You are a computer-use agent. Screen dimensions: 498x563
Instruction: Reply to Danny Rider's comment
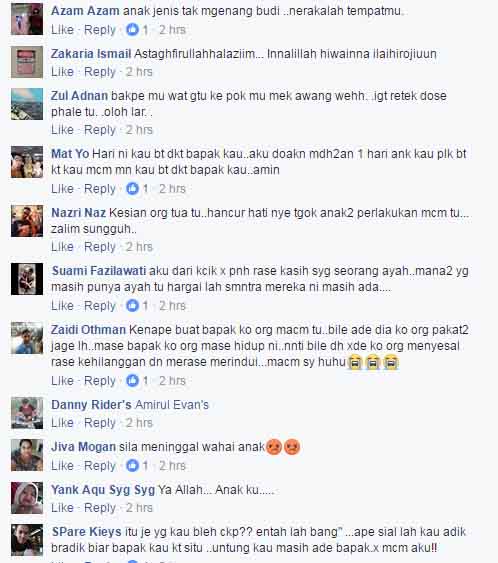tap(100, 423)
